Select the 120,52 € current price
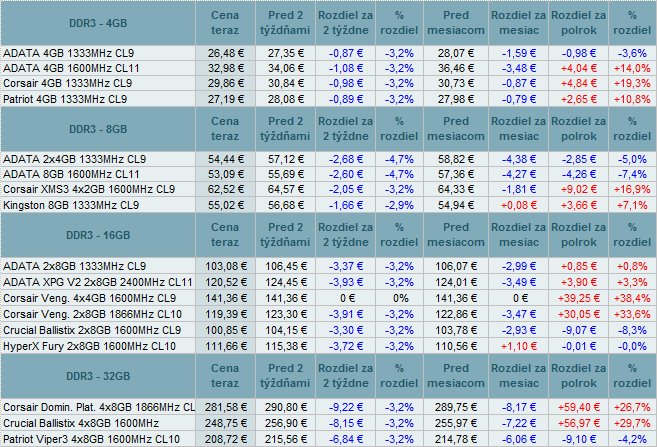The width and height of the screenshot is (657, 447). coord(225,282)
